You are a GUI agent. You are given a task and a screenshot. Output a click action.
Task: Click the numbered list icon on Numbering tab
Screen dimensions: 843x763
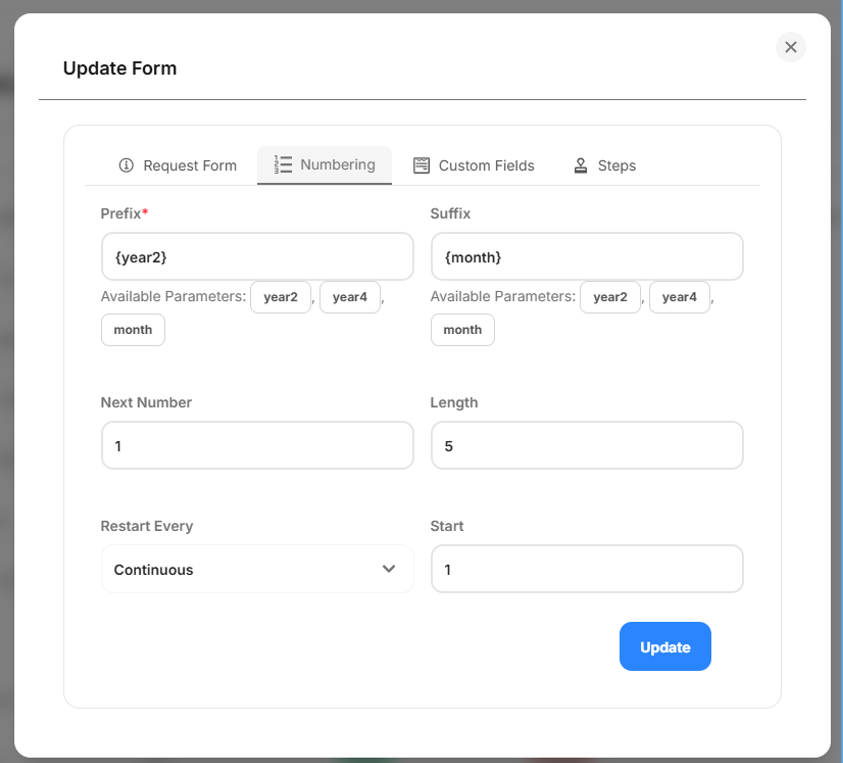[x=283, y=165]
